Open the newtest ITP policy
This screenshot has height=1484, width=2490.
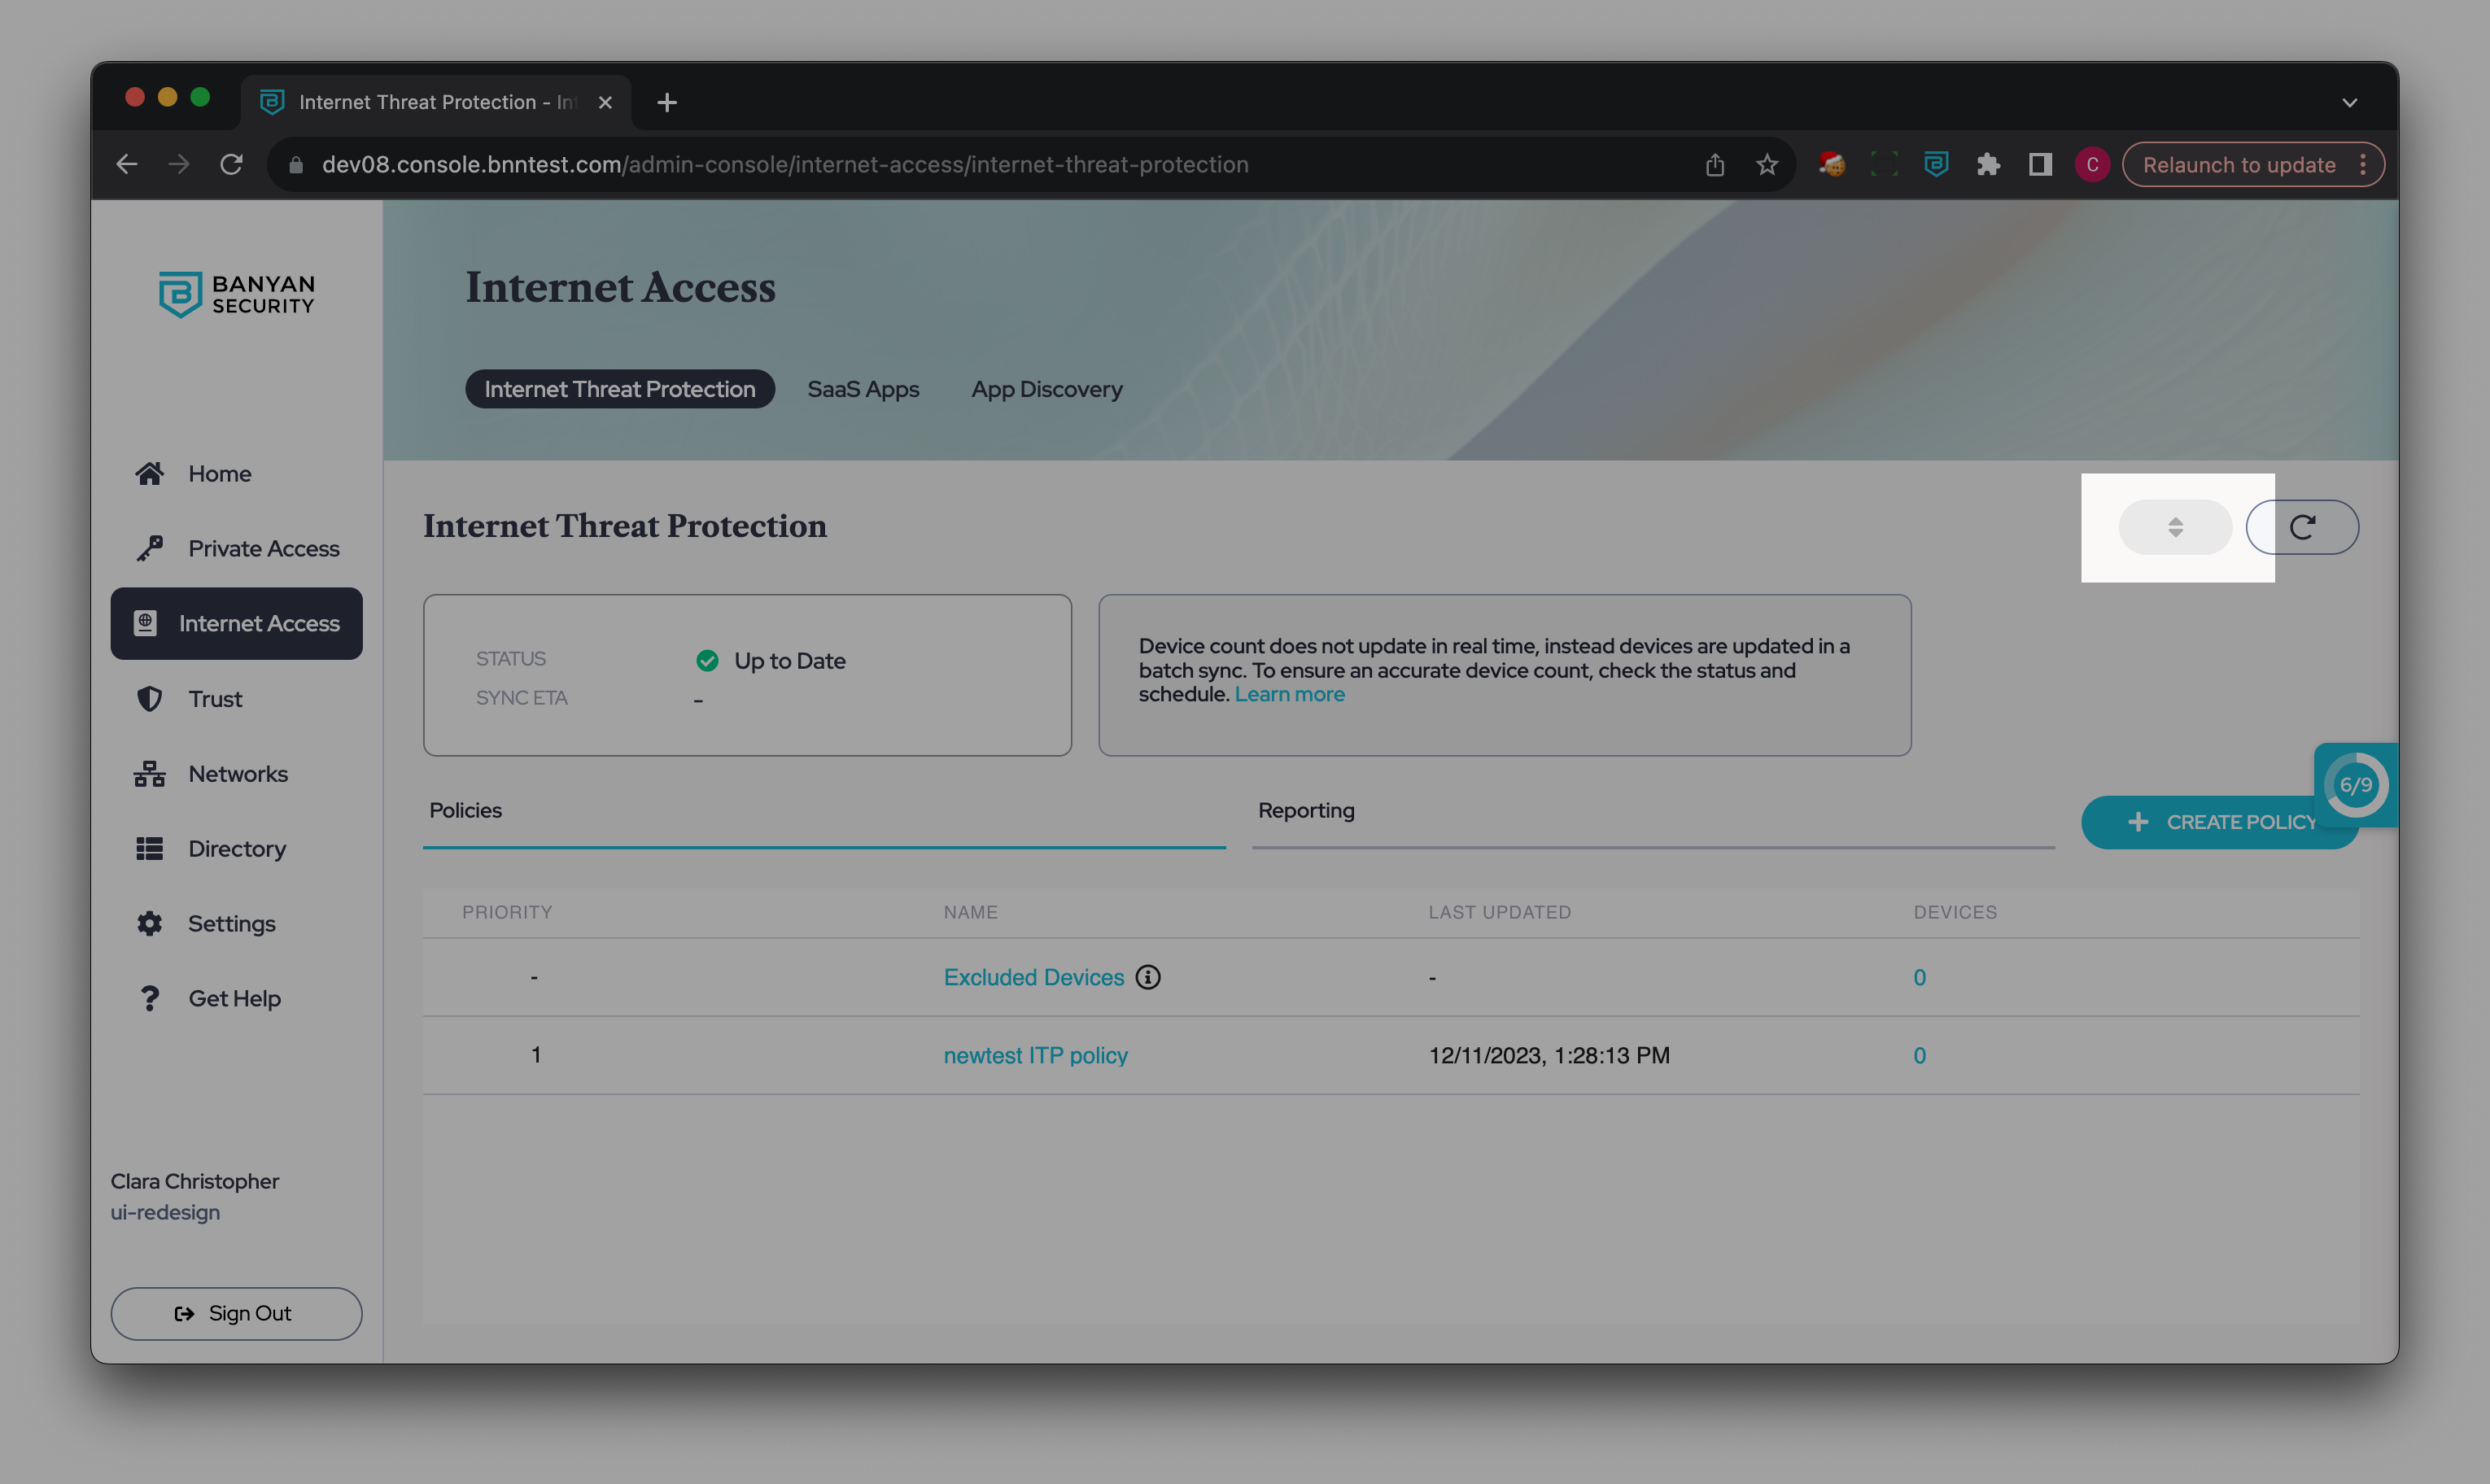click(1035, 1055)
